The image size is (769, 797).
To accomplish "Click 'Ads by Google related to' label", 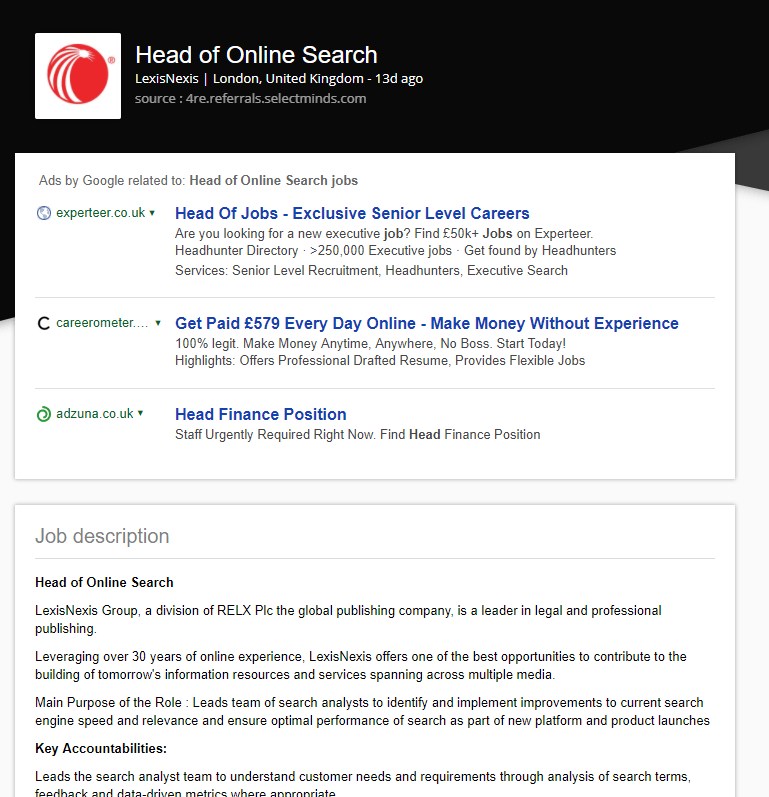I will [112, 180].
